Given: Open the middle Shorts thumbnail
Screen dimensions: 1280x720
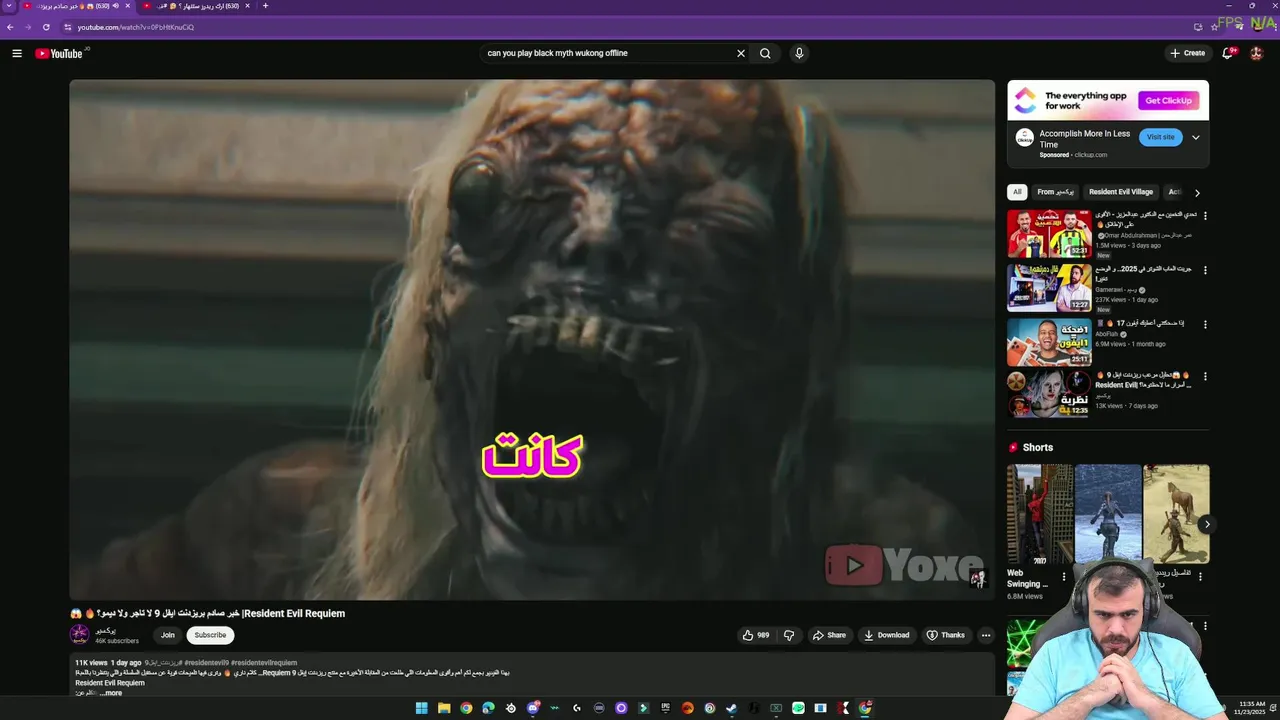Looking at the screenshot, I should point(1108,514).
